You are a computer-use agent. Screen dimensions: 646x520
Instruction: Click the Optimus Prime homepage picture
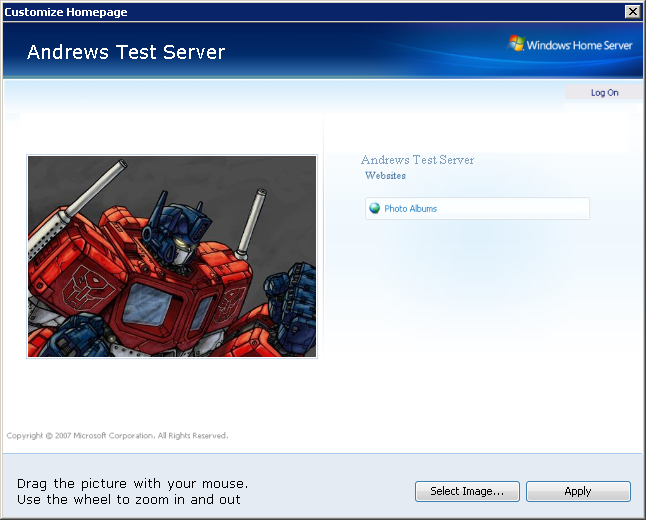click(172, 256)
